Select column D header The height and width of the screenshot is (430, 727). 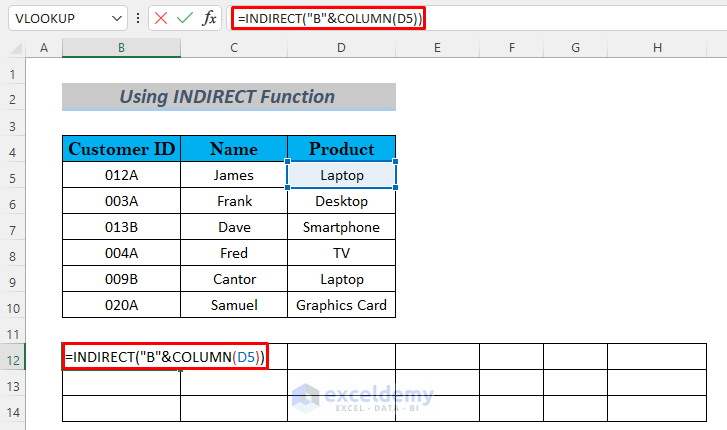[x=341, y=48]
